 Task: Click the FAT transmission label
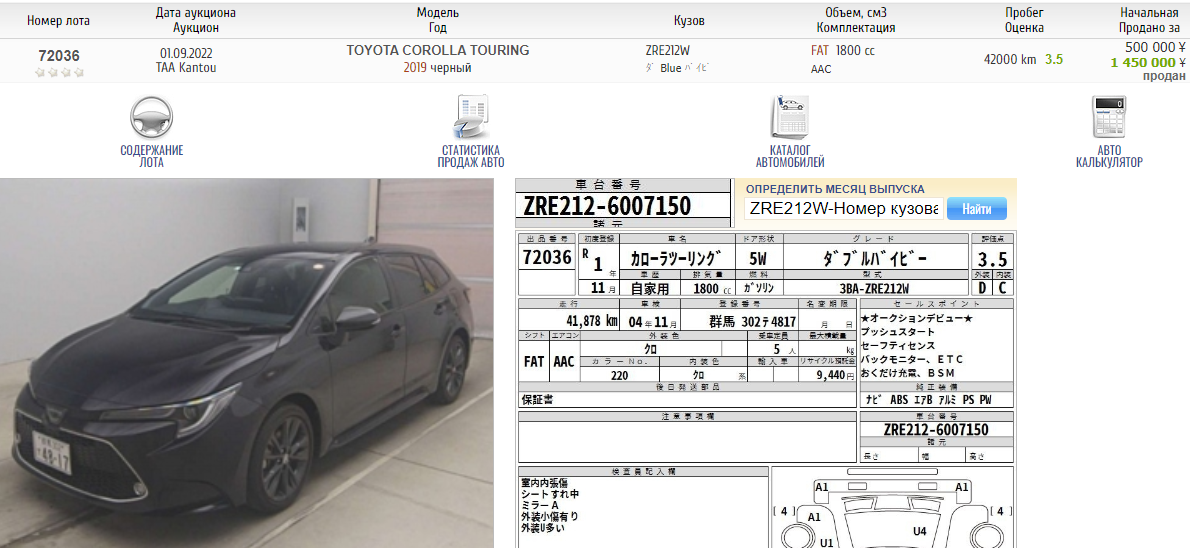(x=820, y=51)
